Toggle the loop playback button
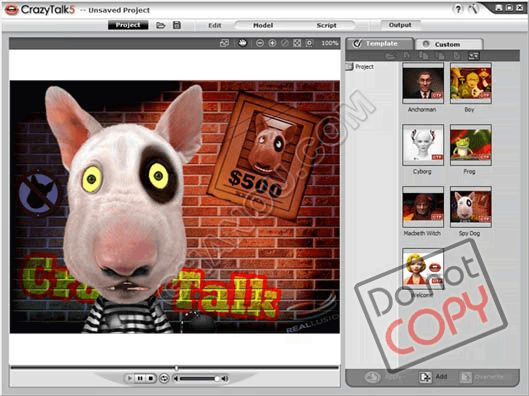The width and height of the screenshot is (529, 396). click(164, 378)
